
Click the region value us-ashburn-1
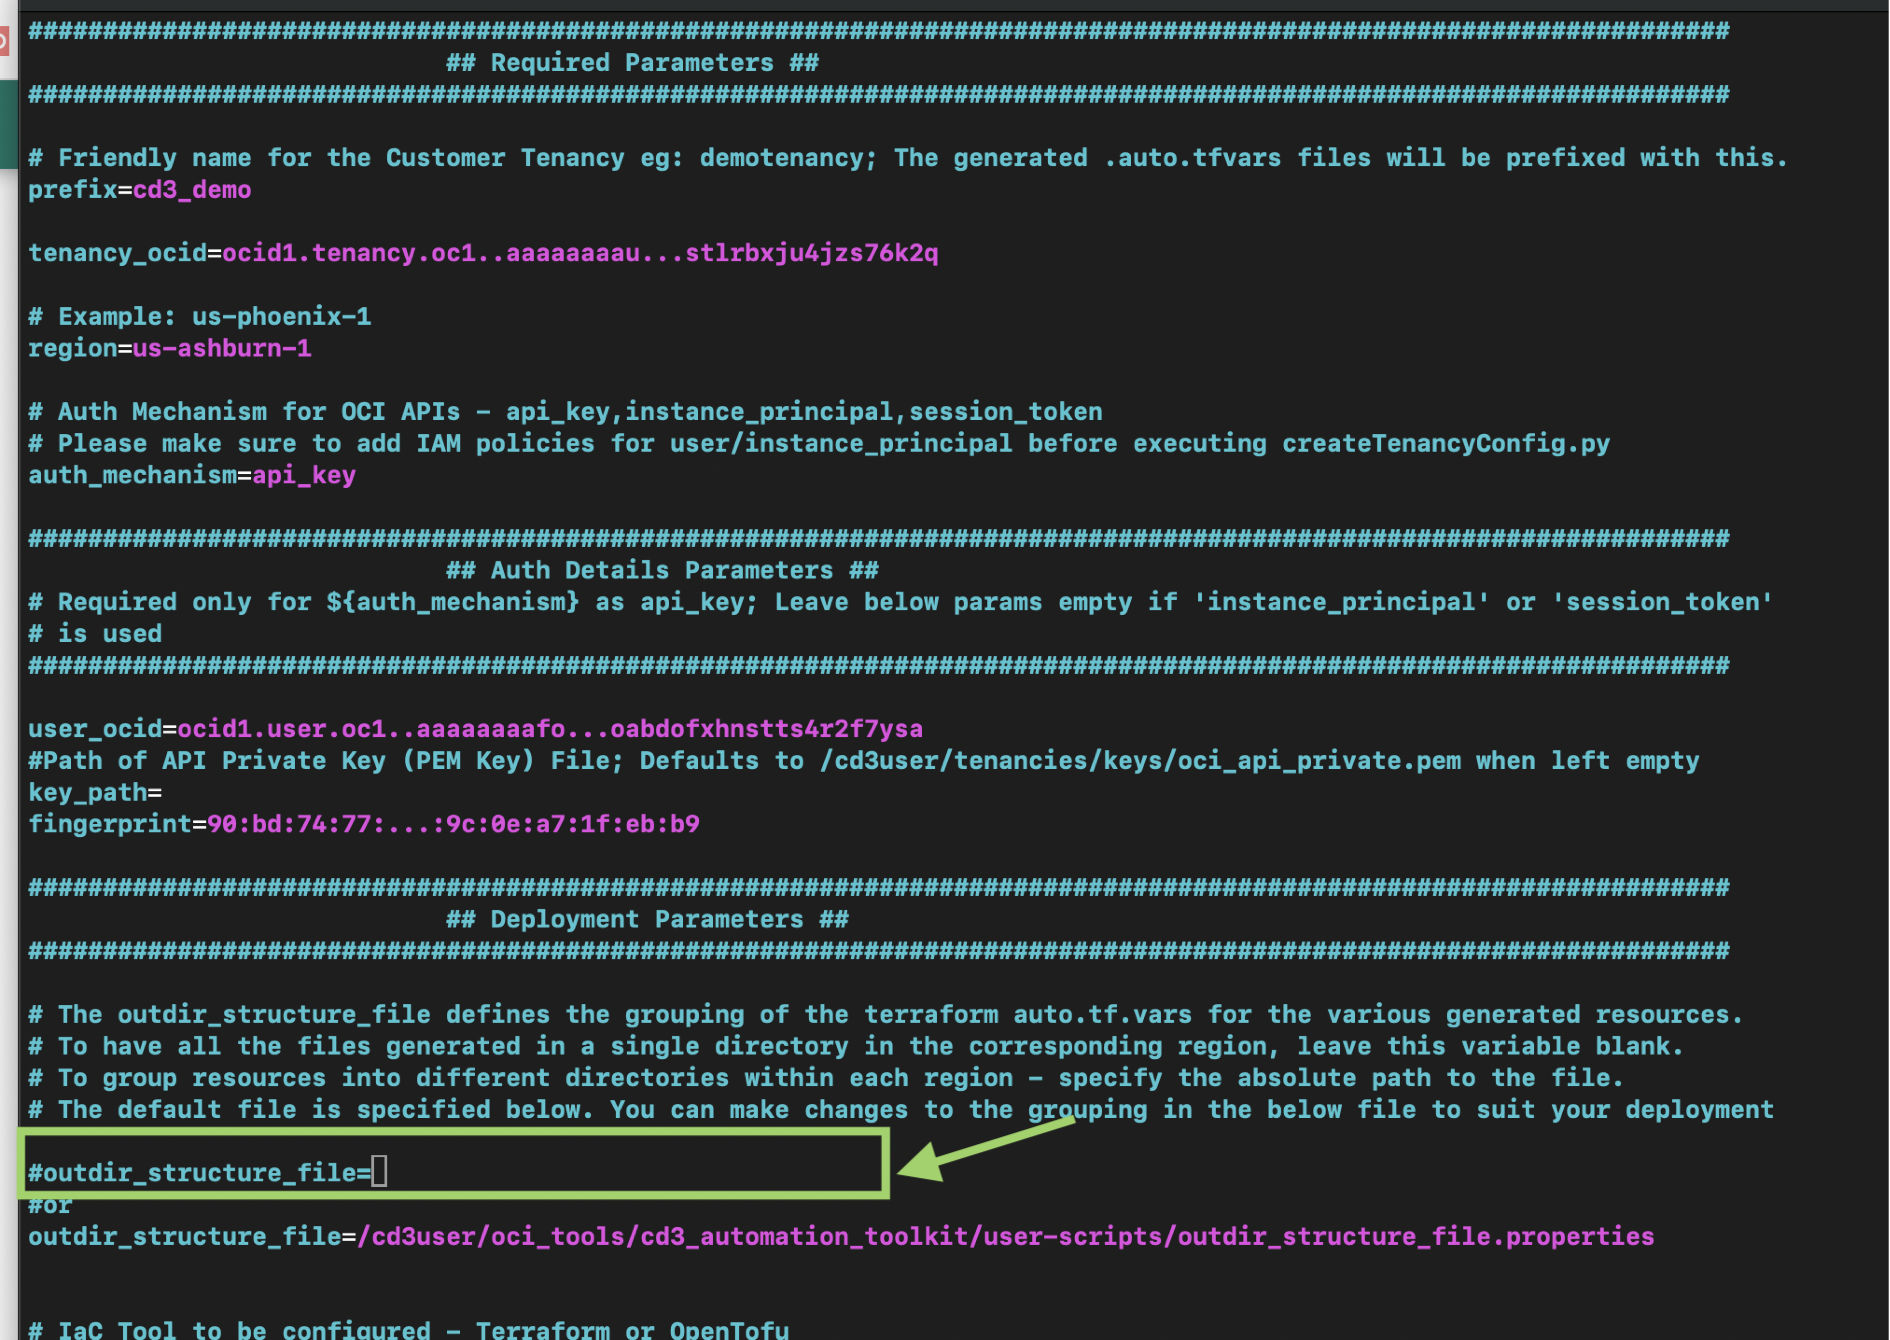click(221, 349)
